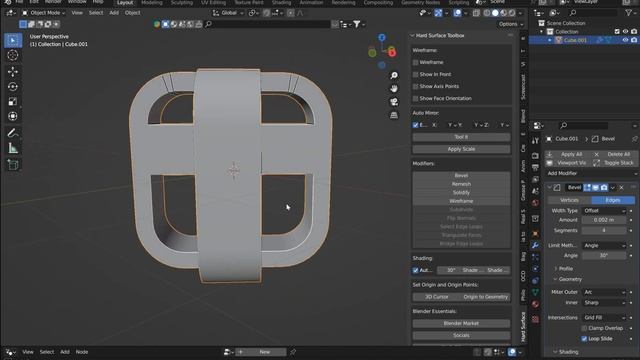Open the Intersections Grid Fill dropdown
The width and height of the screenshot is (640, 360).
pyautogui.click(x=604, y=318)
